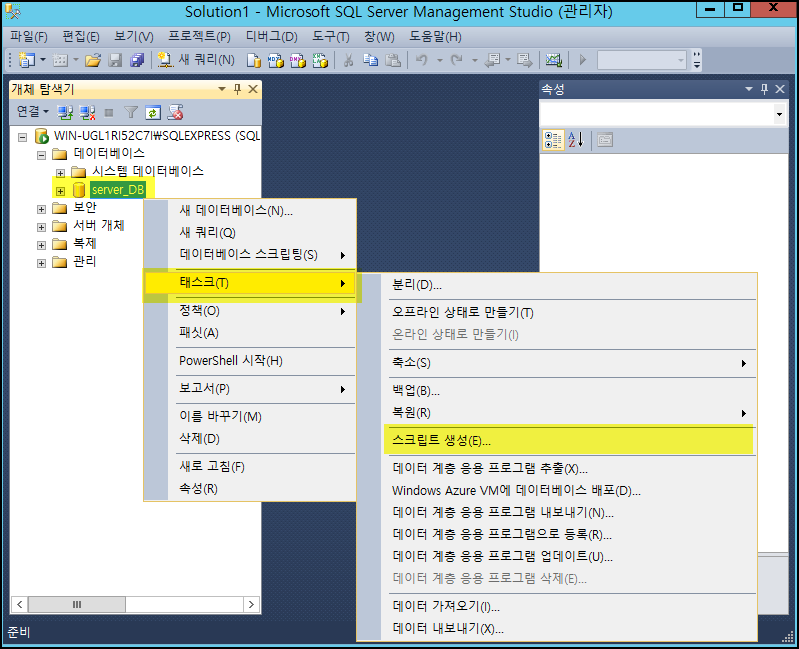The width and height of the screenshot is (799, 649).
Task: Toggle auto-hide pin on 속성 panel
Action: click(764, 89)
